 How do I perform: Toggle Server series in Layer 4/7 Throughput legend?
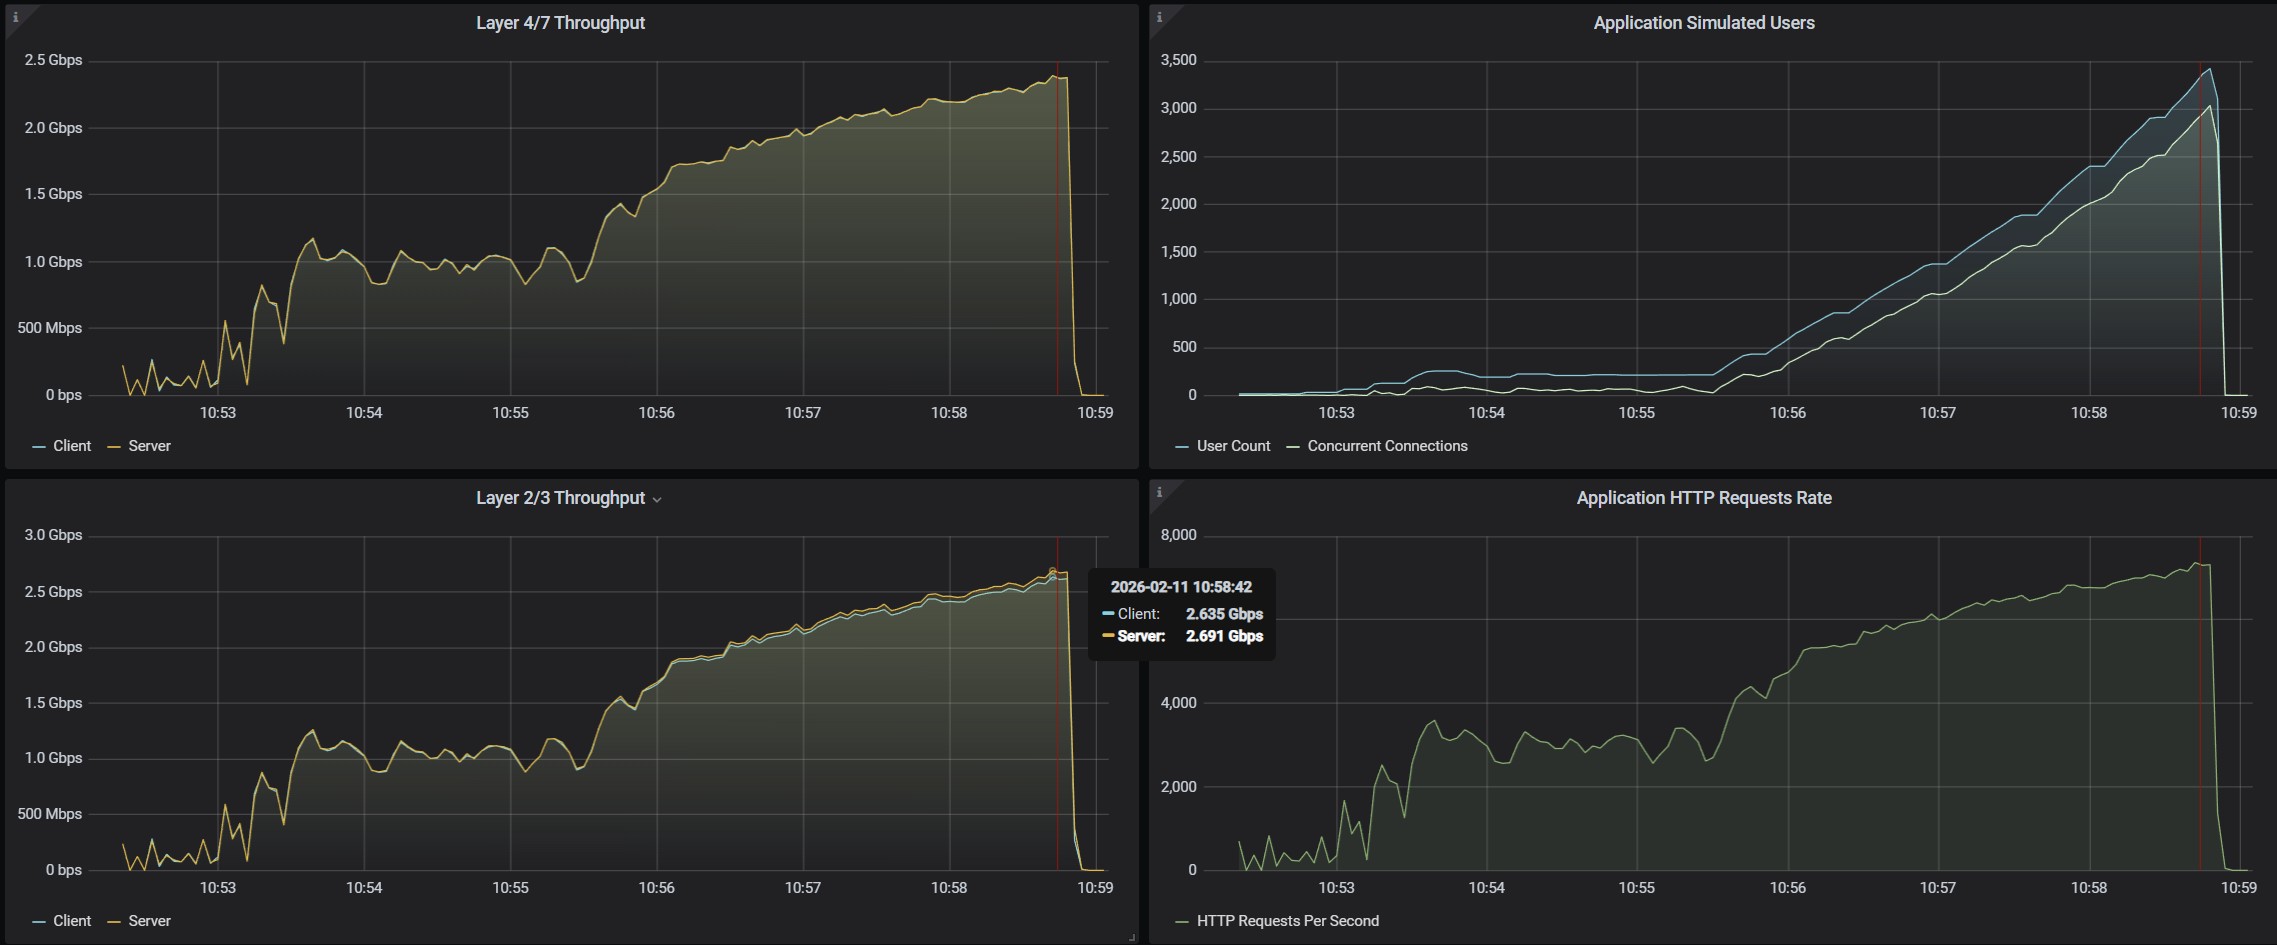coord(149,446)
